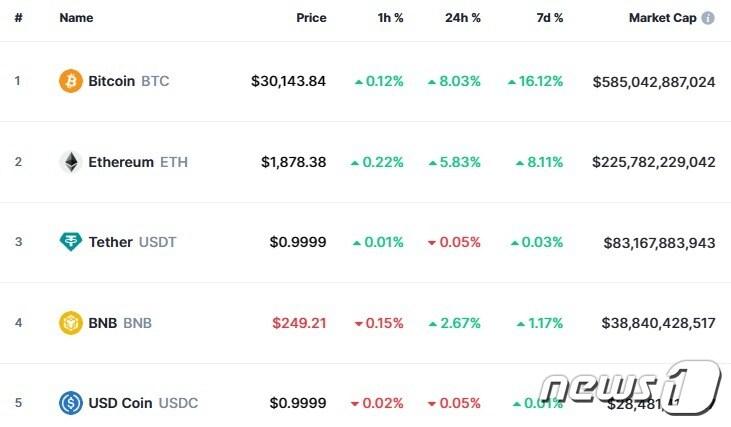This screenshot has height=427, width=731.
Task: Open the Tether USDT coin page
Action: [129, 242]
